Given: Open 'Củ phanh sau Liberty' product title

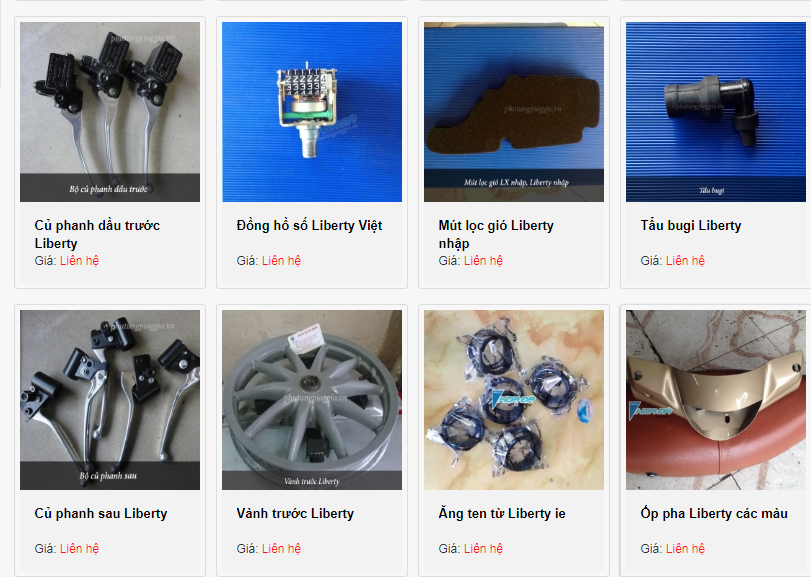Looking at the screenshot, I should tap(101, 513).
